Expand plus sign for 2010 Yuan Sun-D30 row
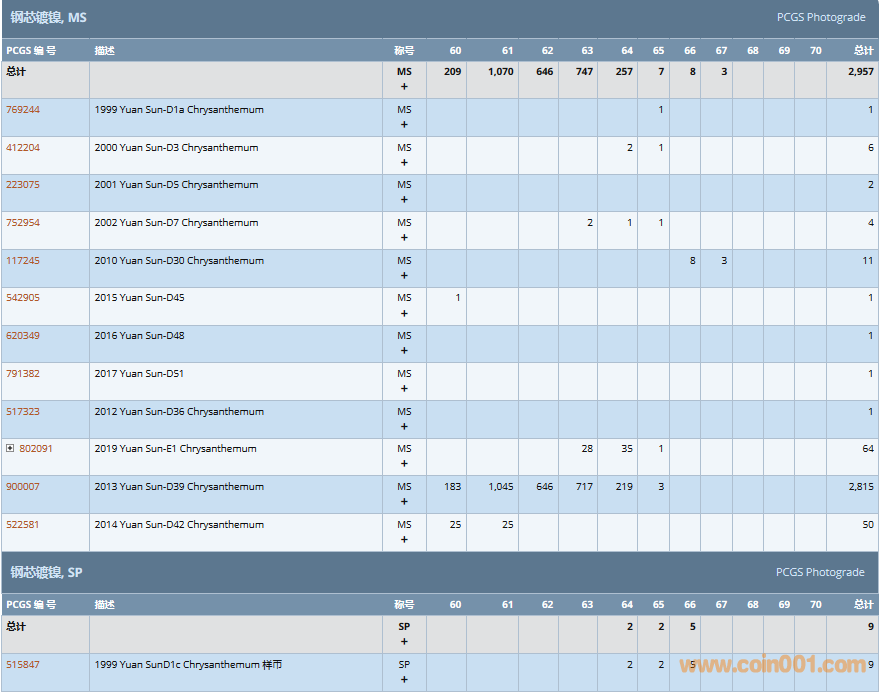Viewport: 879px width, 692px height. point(404,276)
